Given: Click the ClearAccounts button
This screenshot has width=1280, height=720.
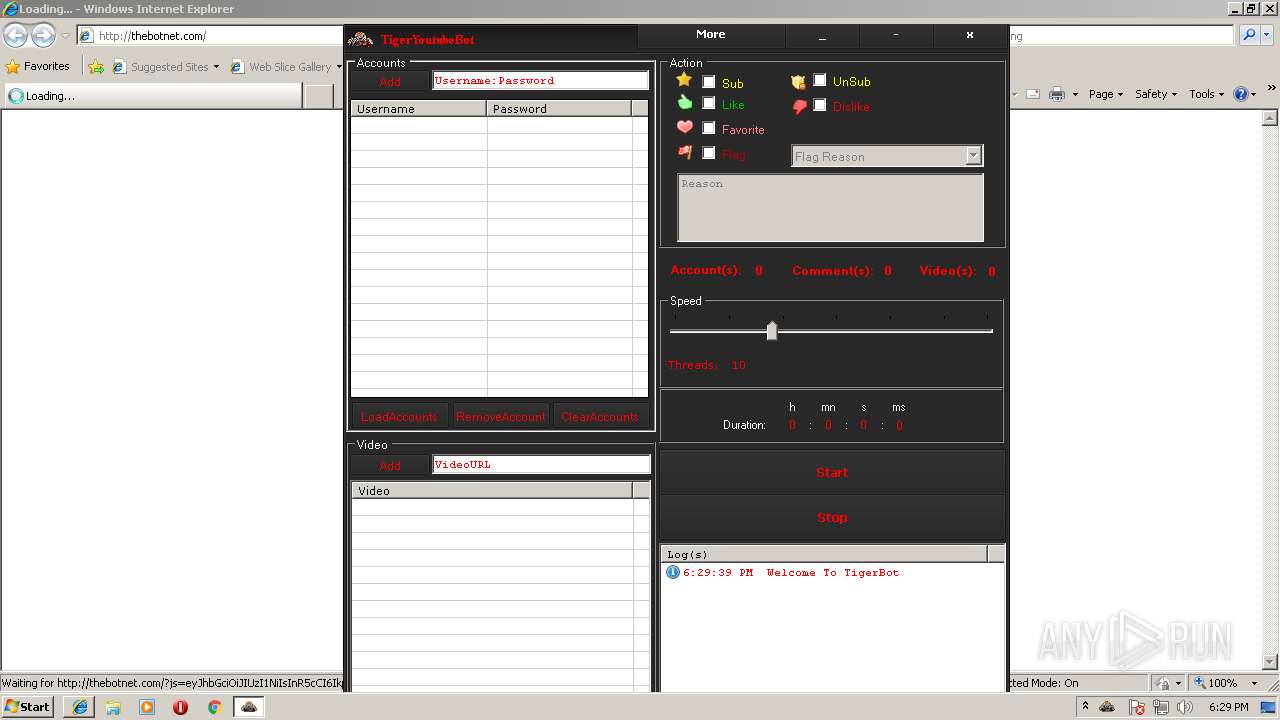Looking at the screenshot, I should click(599, 416).
